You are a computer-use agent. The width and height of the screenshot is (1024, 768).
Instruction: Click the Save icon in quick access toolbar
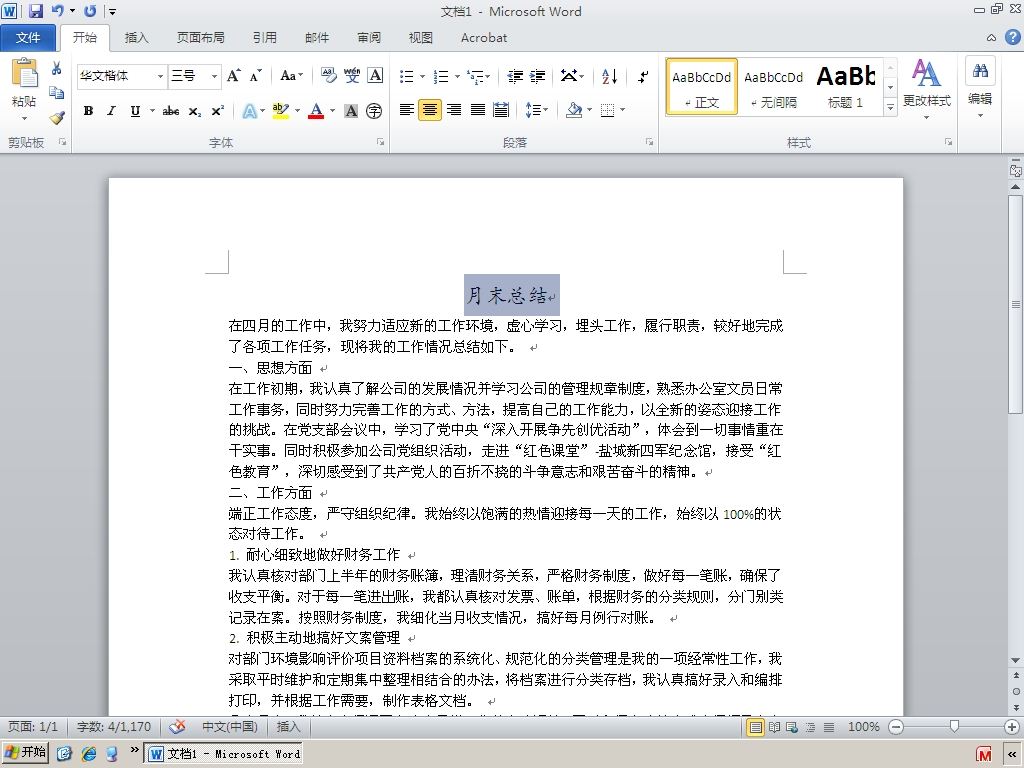pyautogui.click(x=35, y=10)
